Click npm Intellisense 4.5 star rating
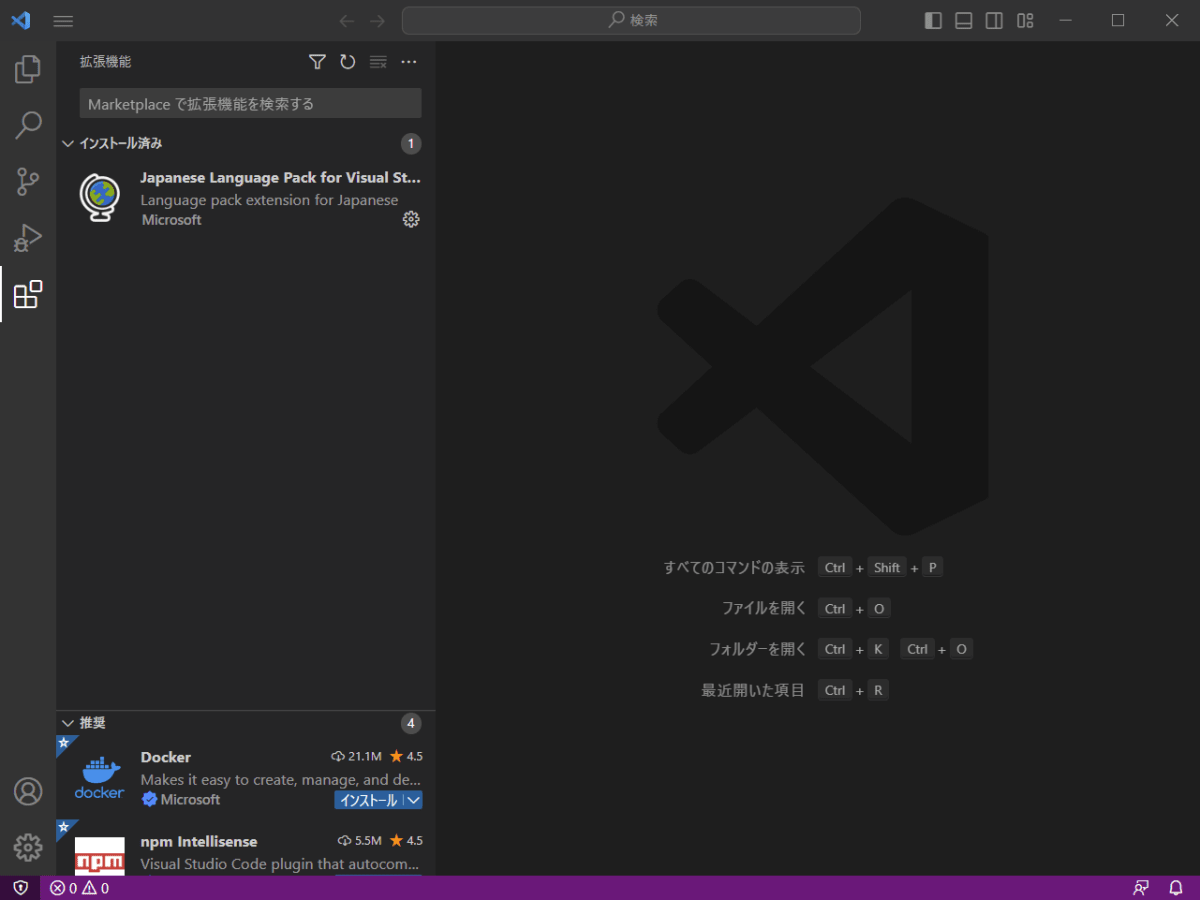 point(406,841)
